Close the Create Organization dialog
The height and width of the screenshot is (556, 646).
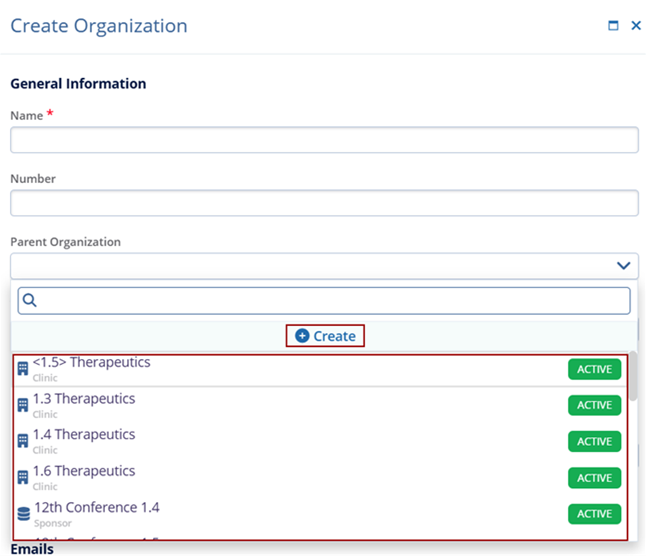pyautogui.click(x=636, y=26)
